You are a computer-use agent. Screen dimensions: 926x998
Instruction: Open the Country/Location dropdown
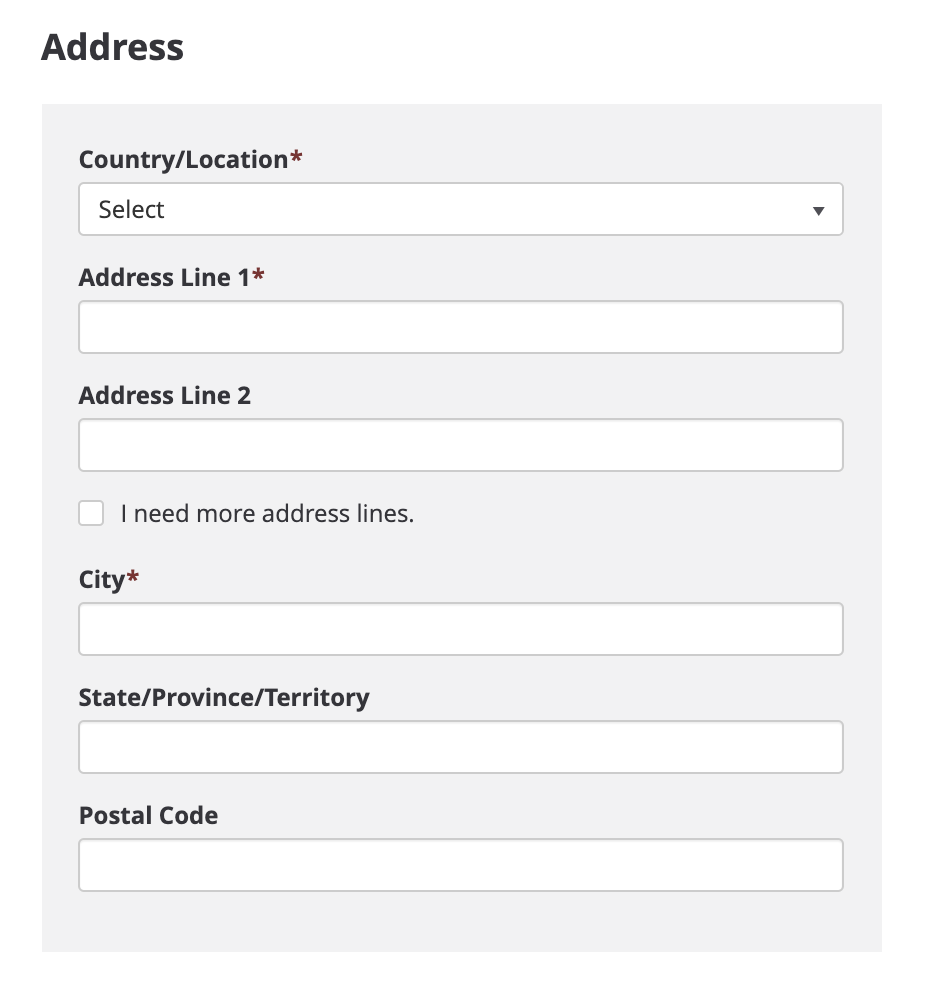(x=460, y=209)
